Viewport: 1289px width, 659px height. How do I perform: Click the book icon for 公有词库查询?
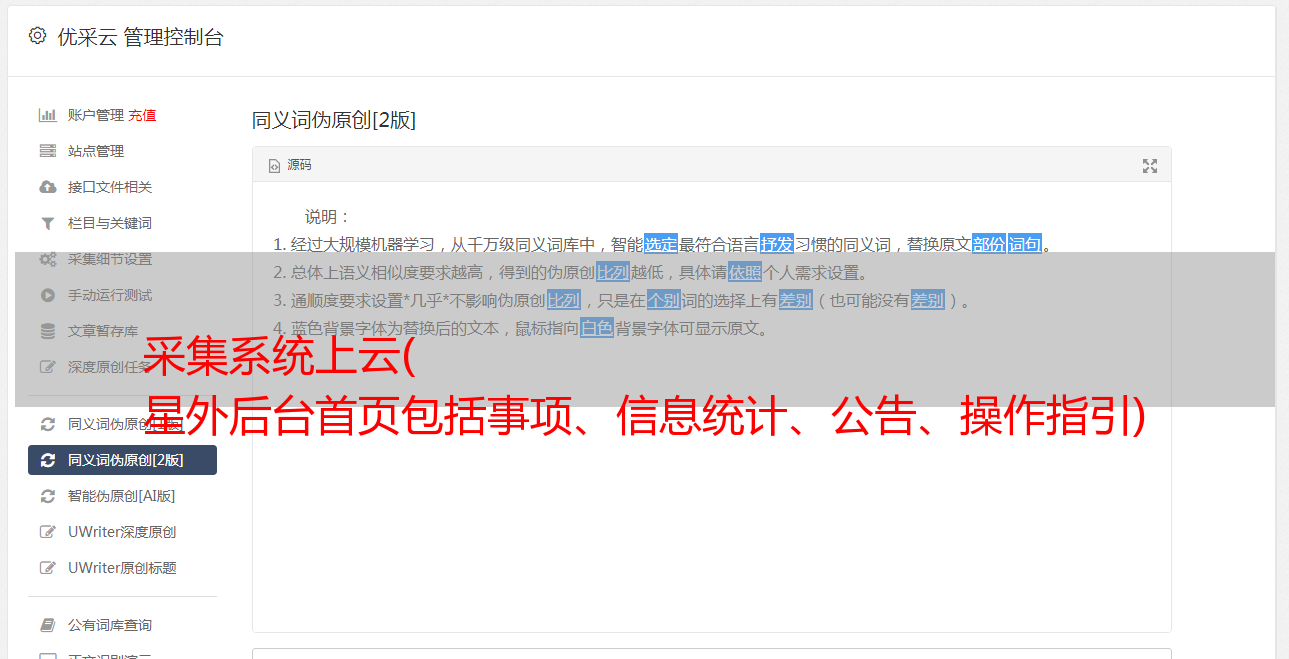click(47, 625)
